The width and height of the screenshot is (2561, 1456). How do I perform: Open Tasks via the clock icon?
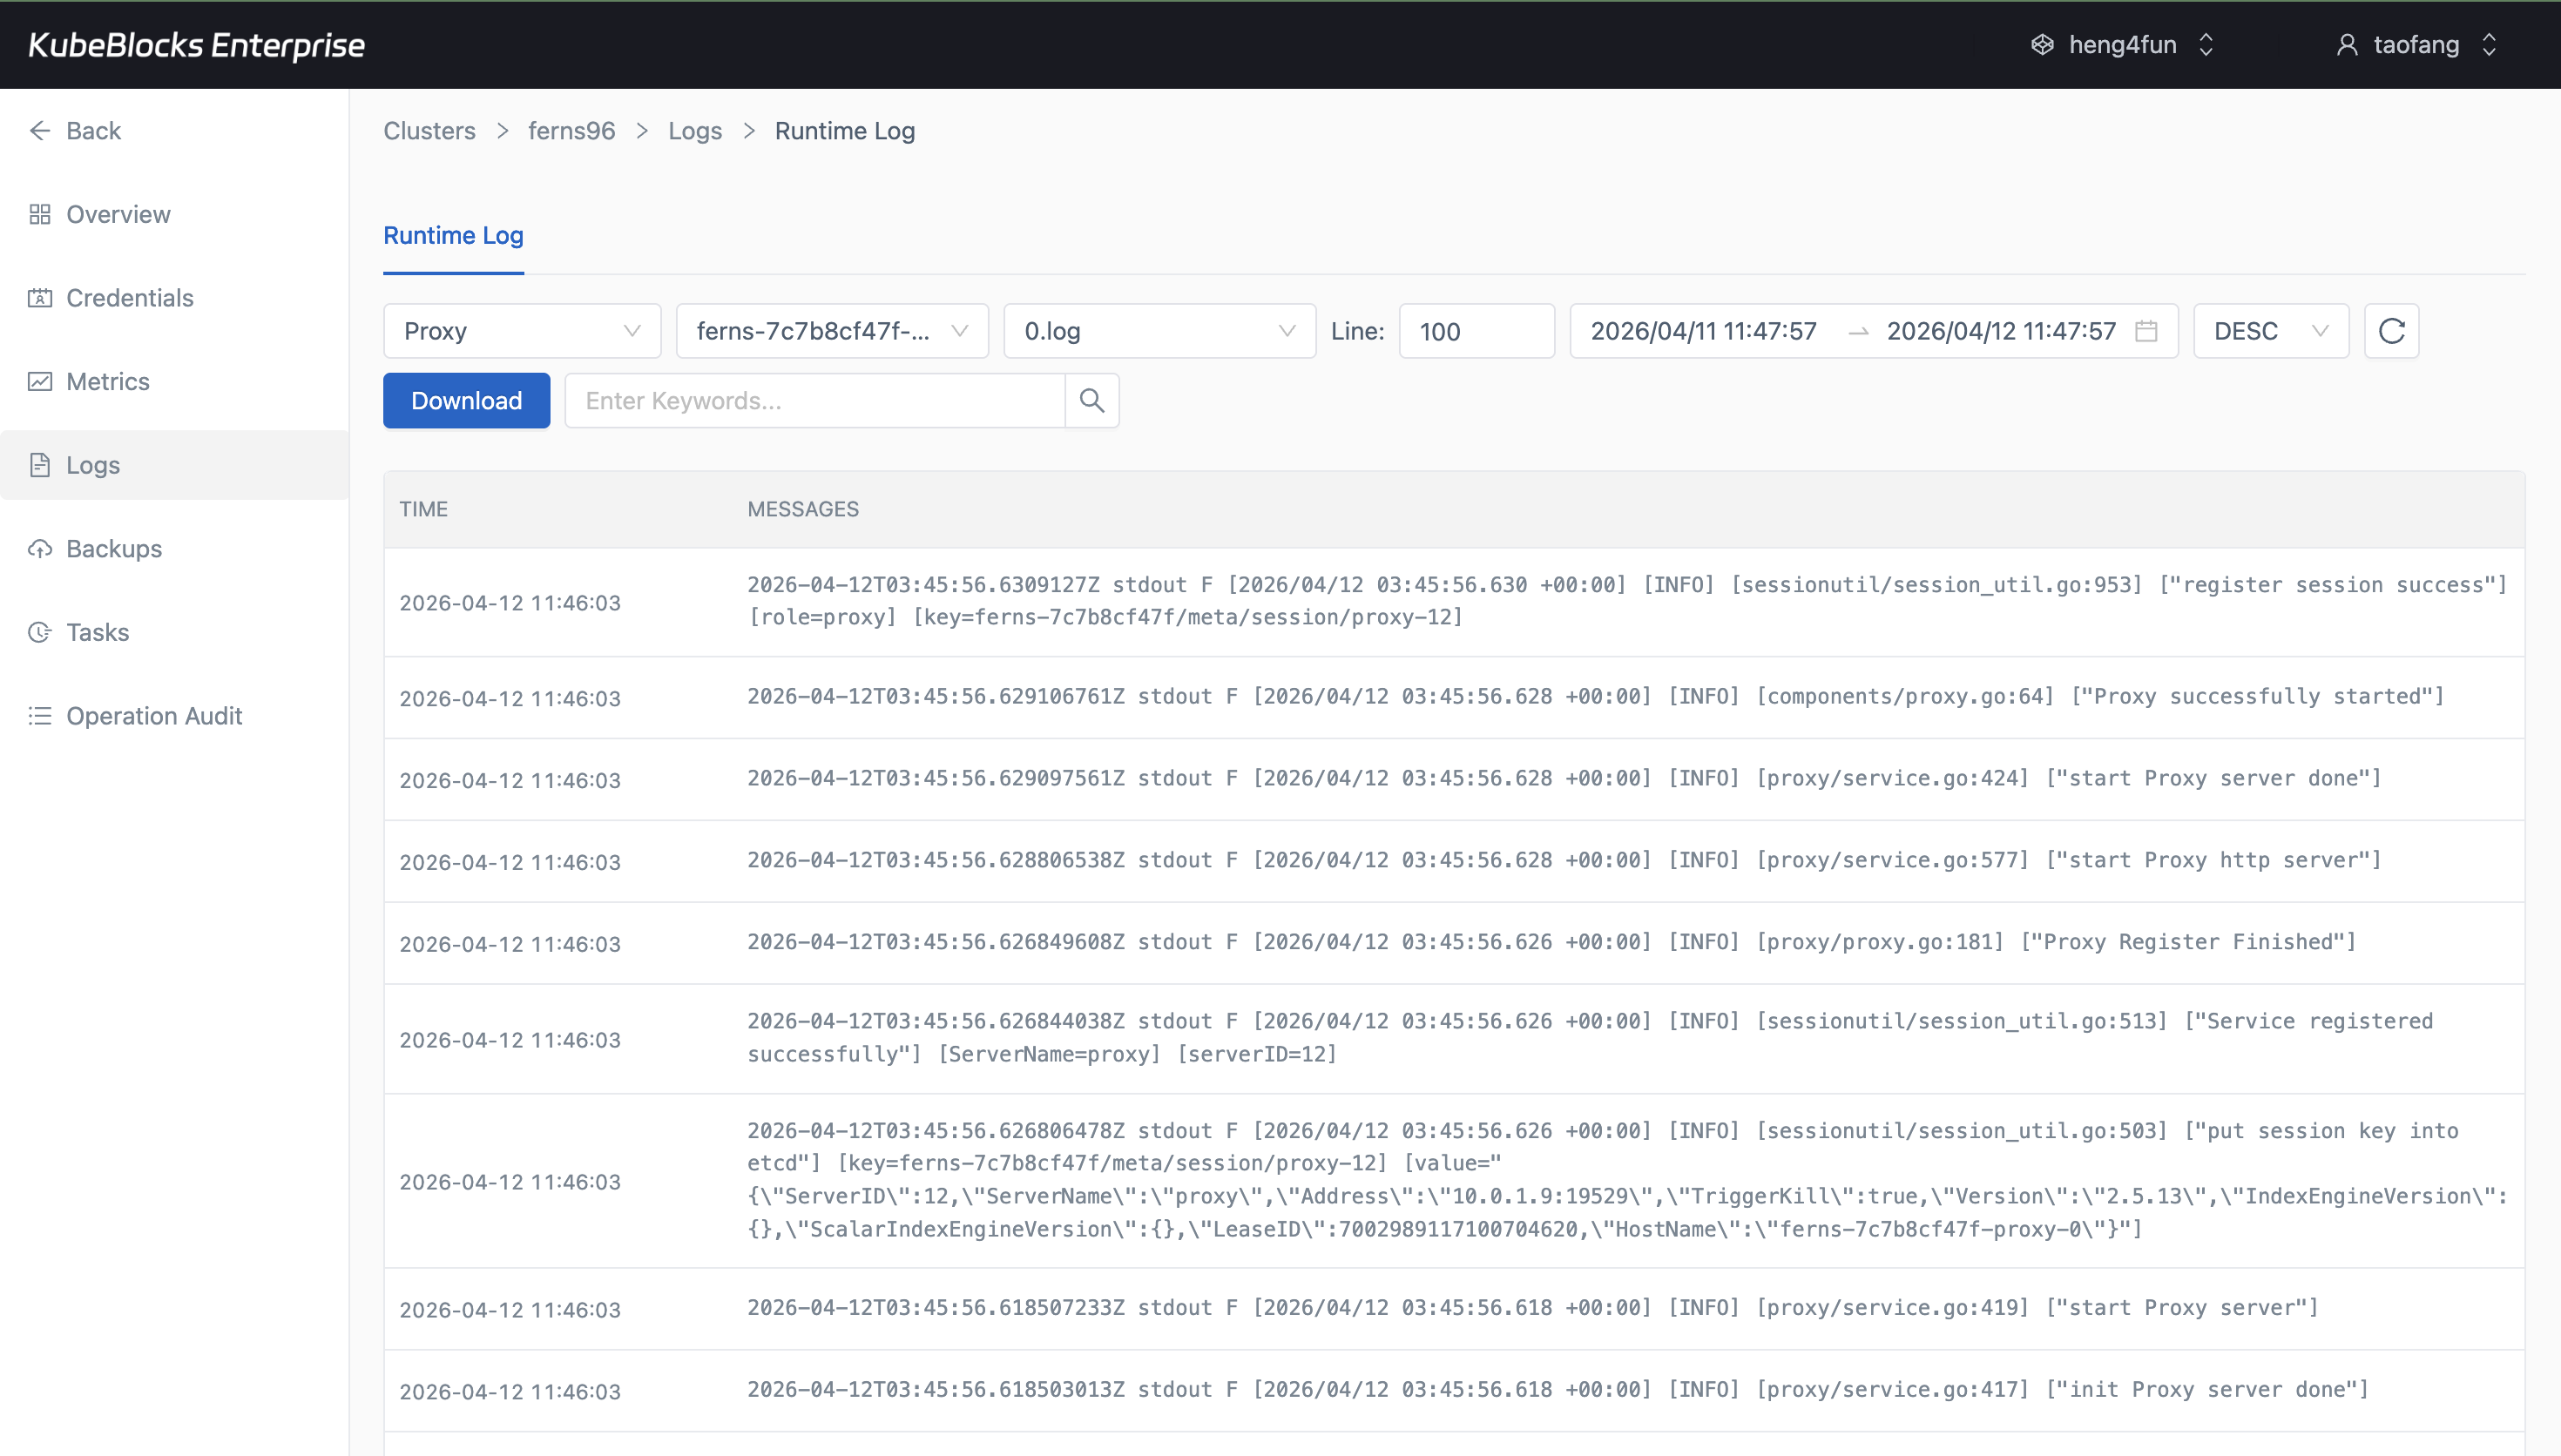(40, 632)
